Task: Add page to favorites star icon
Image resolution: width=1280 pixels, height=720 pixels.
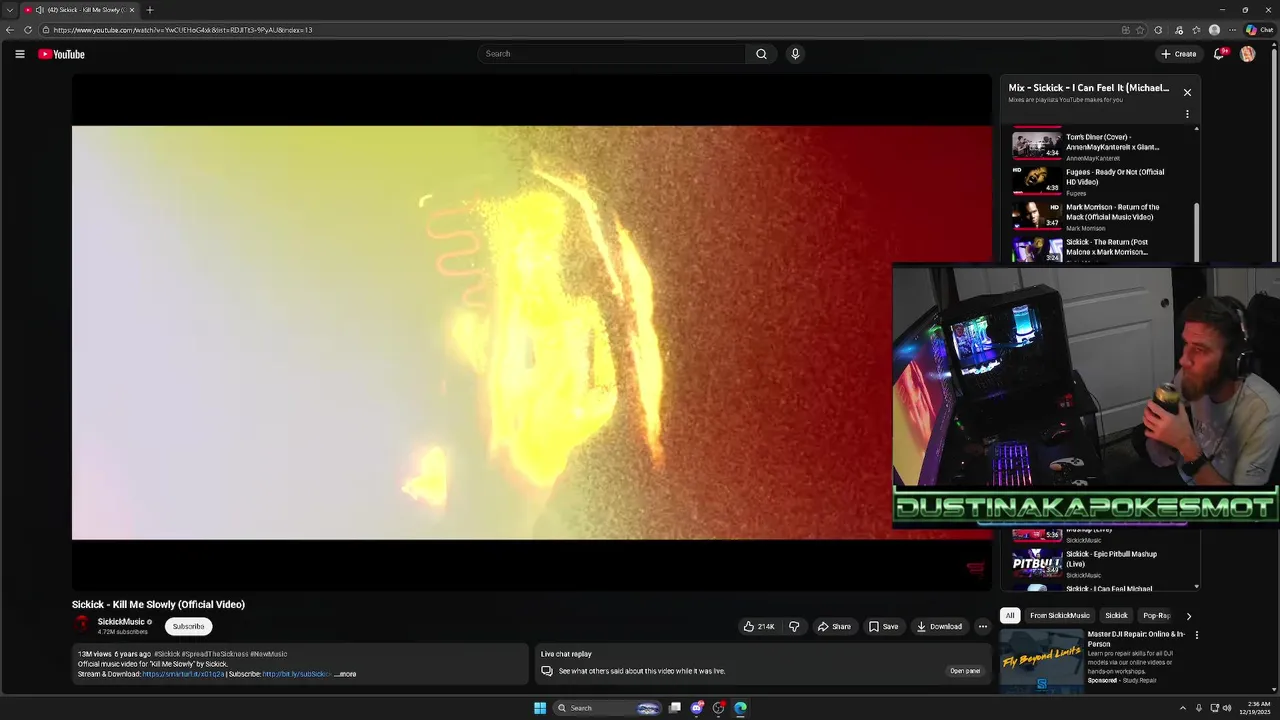Action: tap(1140, 30)
